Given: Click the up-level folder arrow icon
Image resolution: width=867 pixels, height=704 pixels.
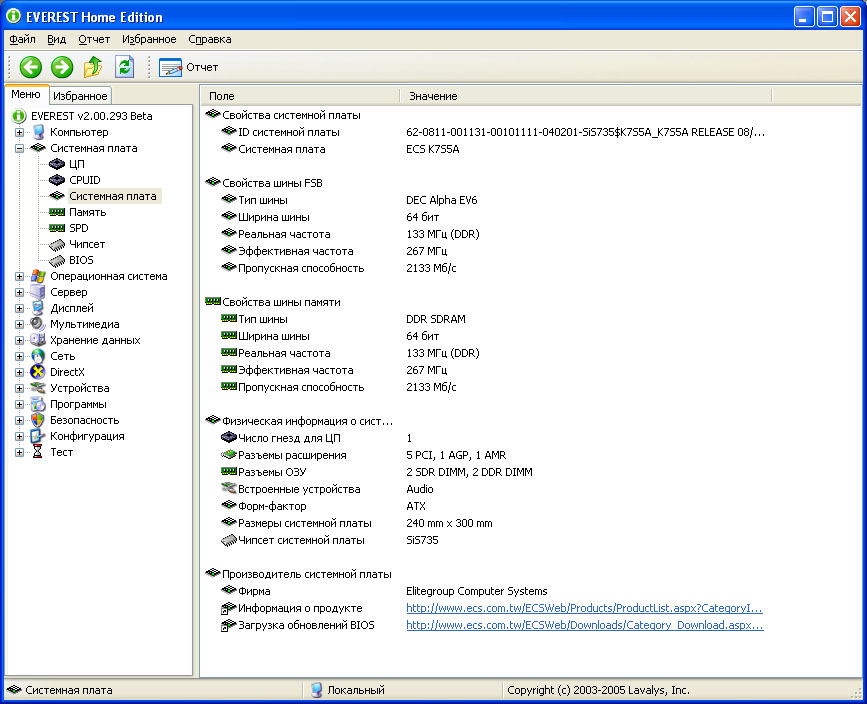Looking at the screenshot, I should 93,67.
